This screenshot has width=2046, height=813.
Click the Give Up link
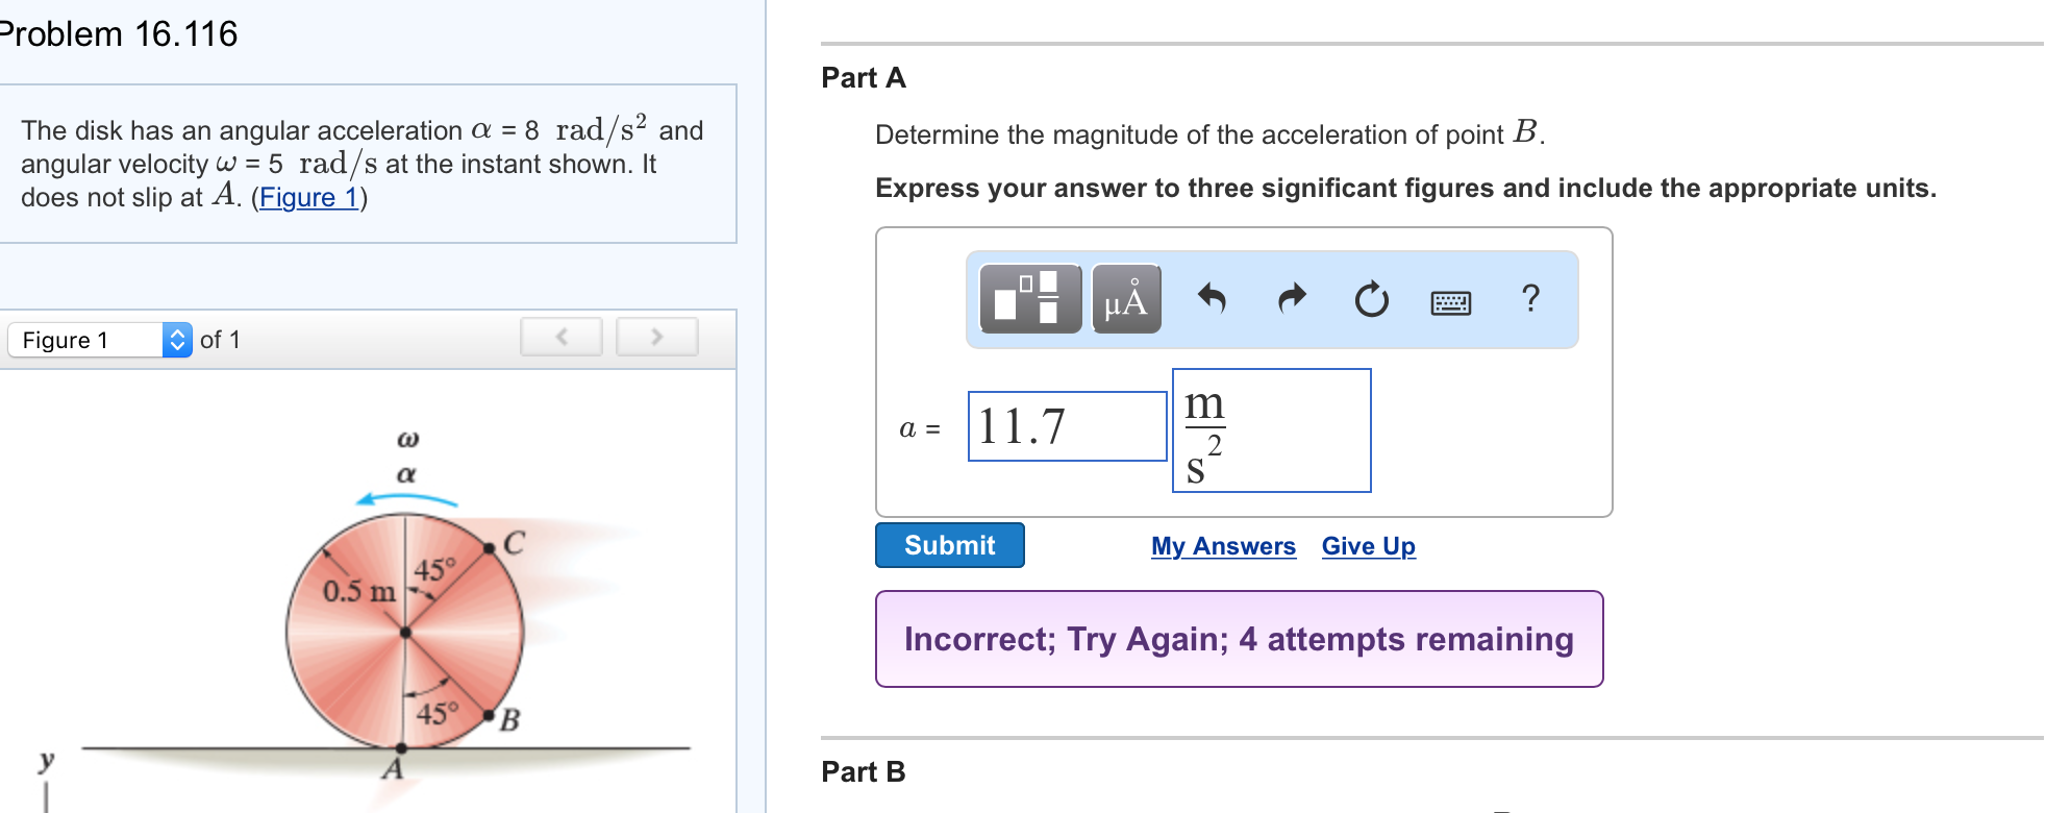click(1367, 546)
